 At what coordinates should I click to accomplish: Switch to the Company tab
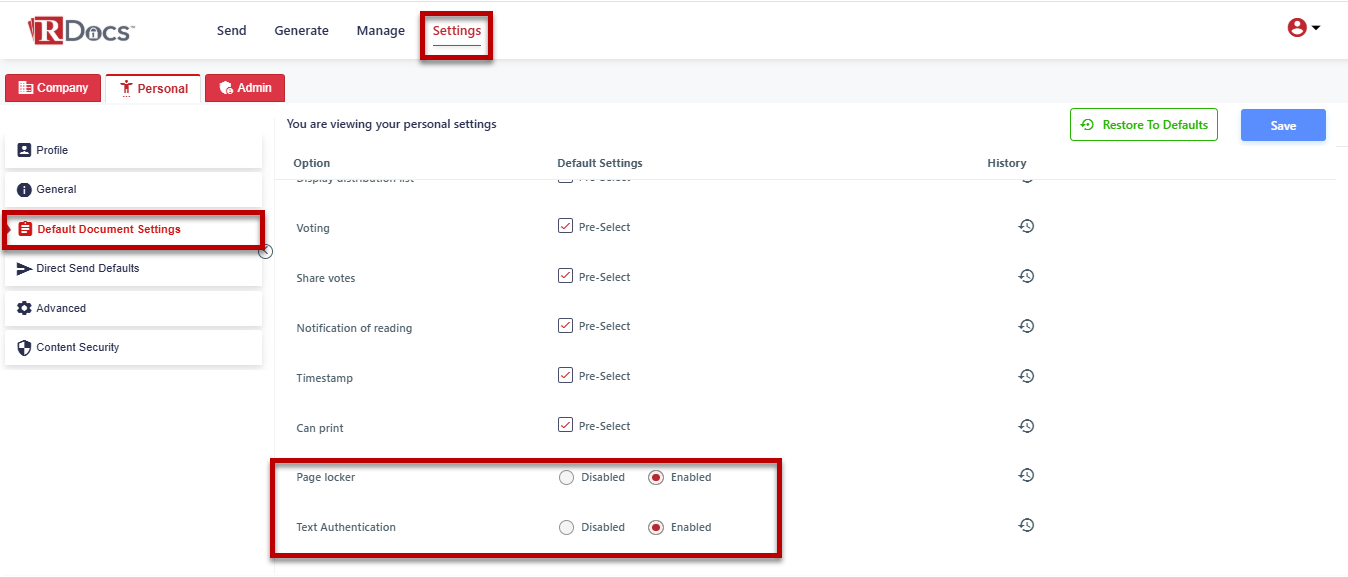point(54,88)
